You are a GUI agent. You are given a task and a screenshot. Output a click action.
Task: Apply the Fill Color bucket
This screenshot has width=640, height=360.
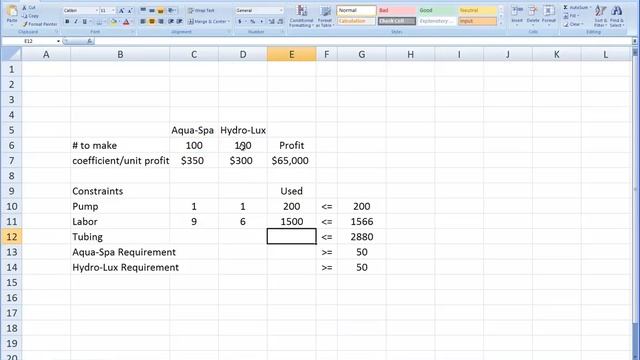coord(113,22)
